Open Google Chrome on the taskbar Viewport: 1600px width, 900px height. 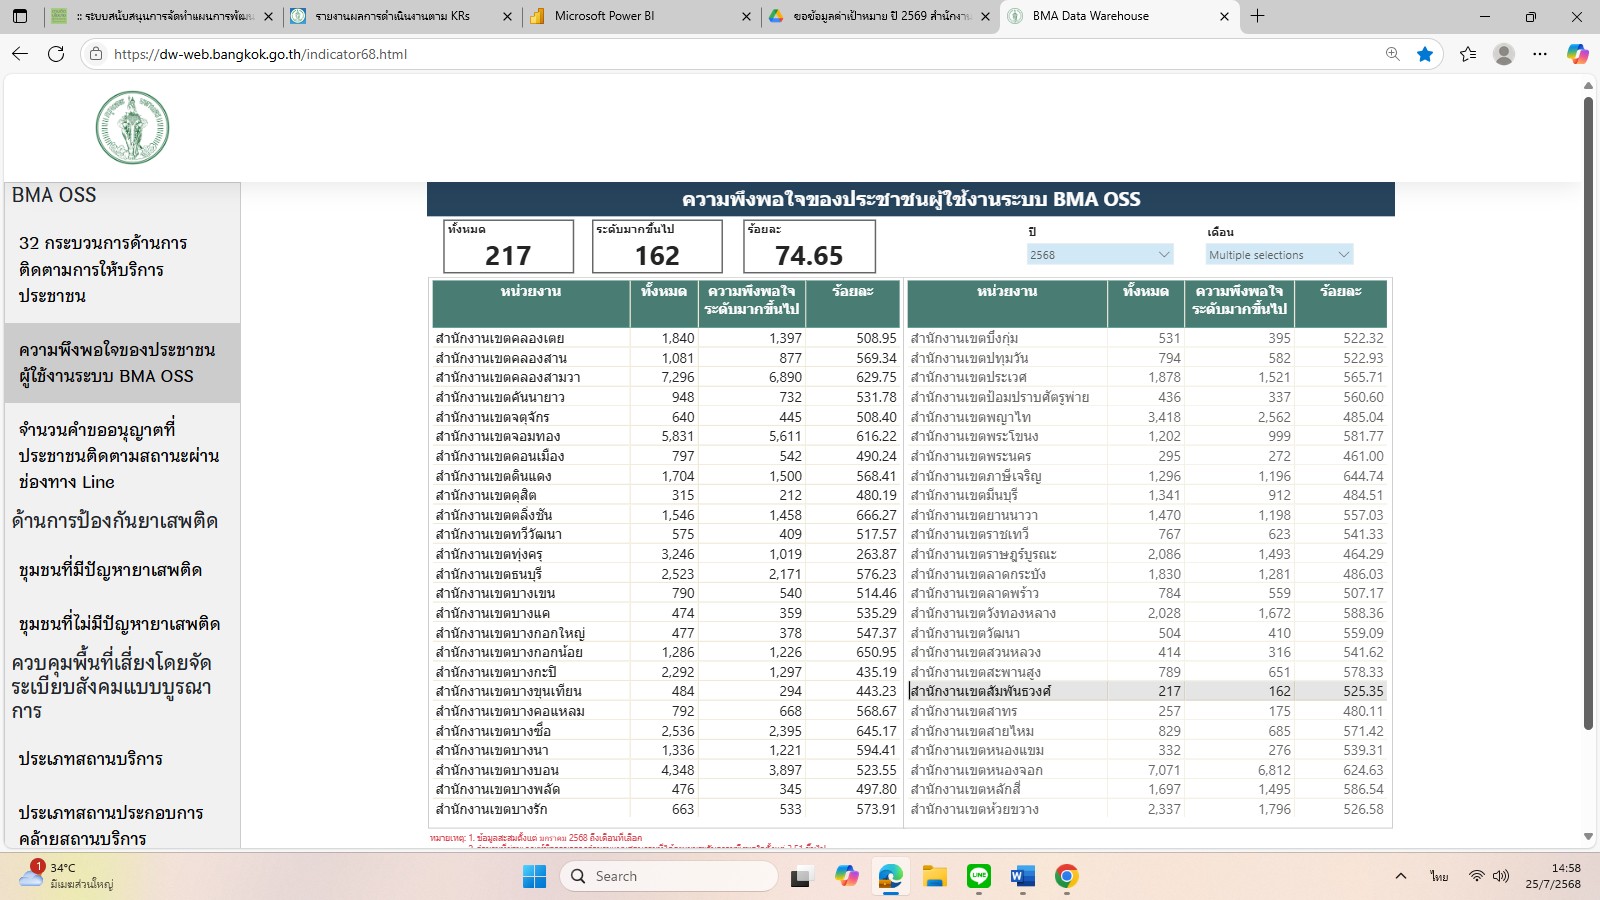(1066, 876)
